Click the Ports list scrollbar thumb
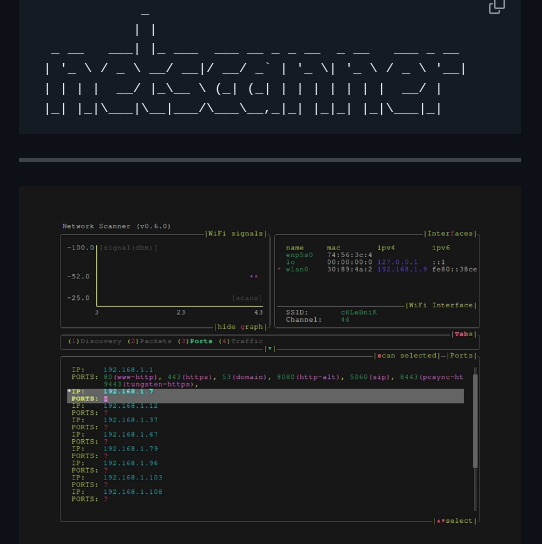 pyautogui.click(x=475, y=421)
